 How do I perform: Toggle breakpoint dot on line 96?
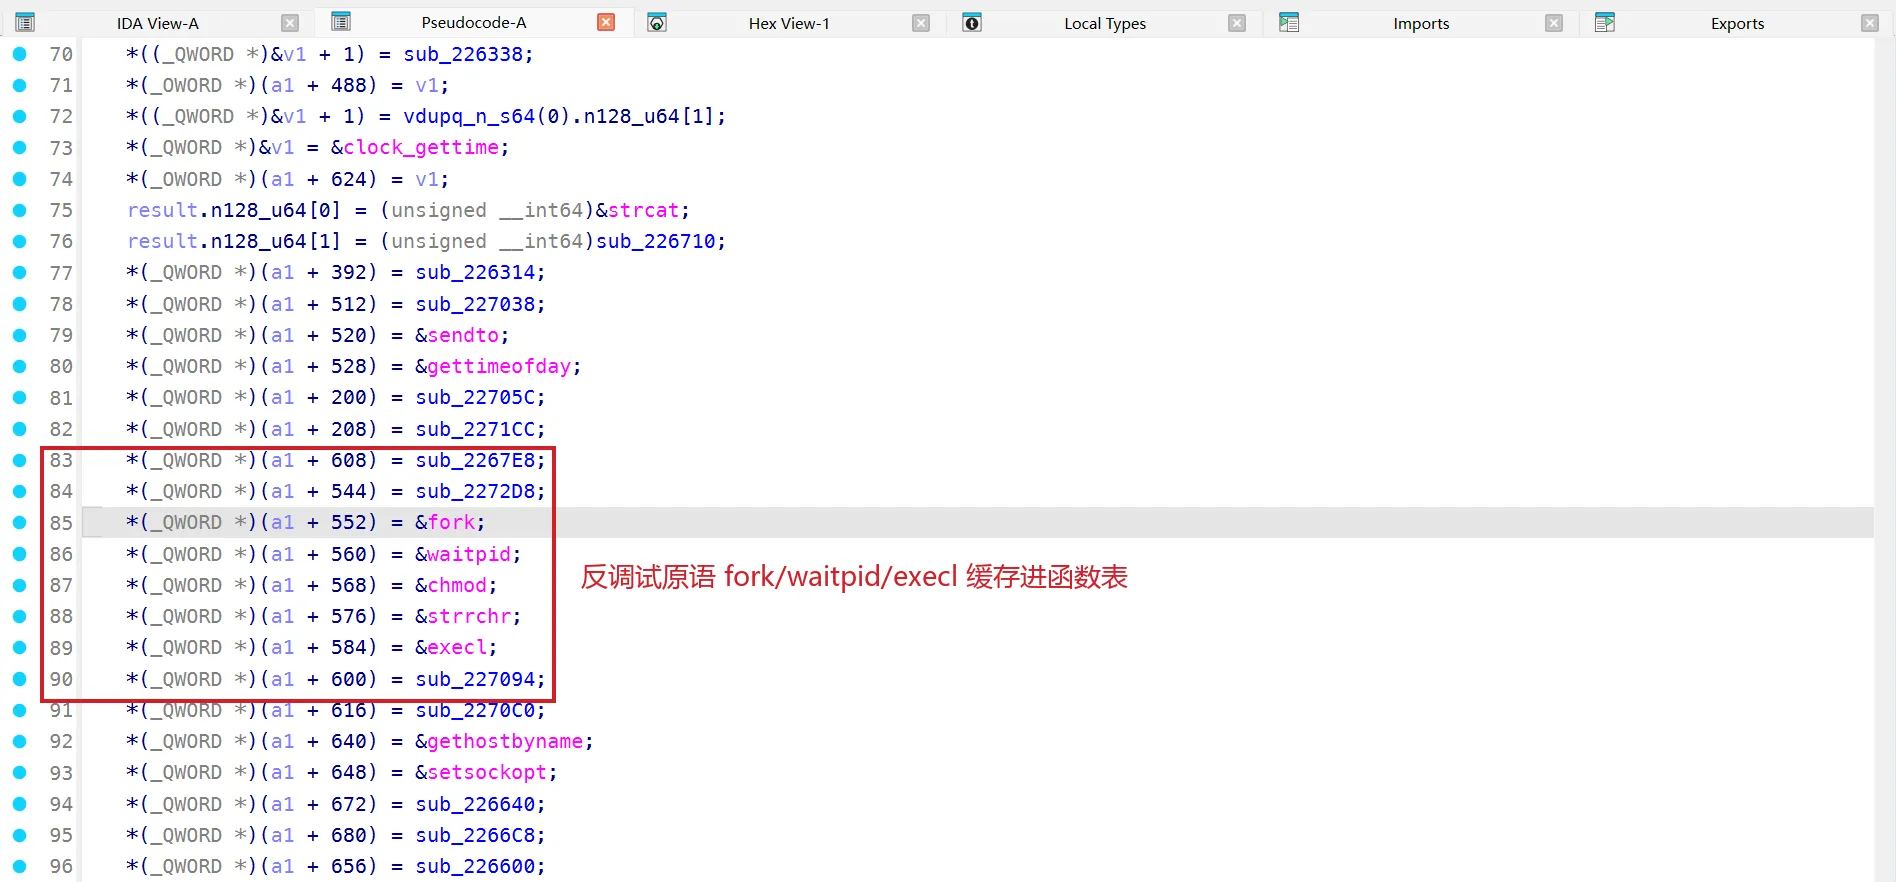pos(19,866)
